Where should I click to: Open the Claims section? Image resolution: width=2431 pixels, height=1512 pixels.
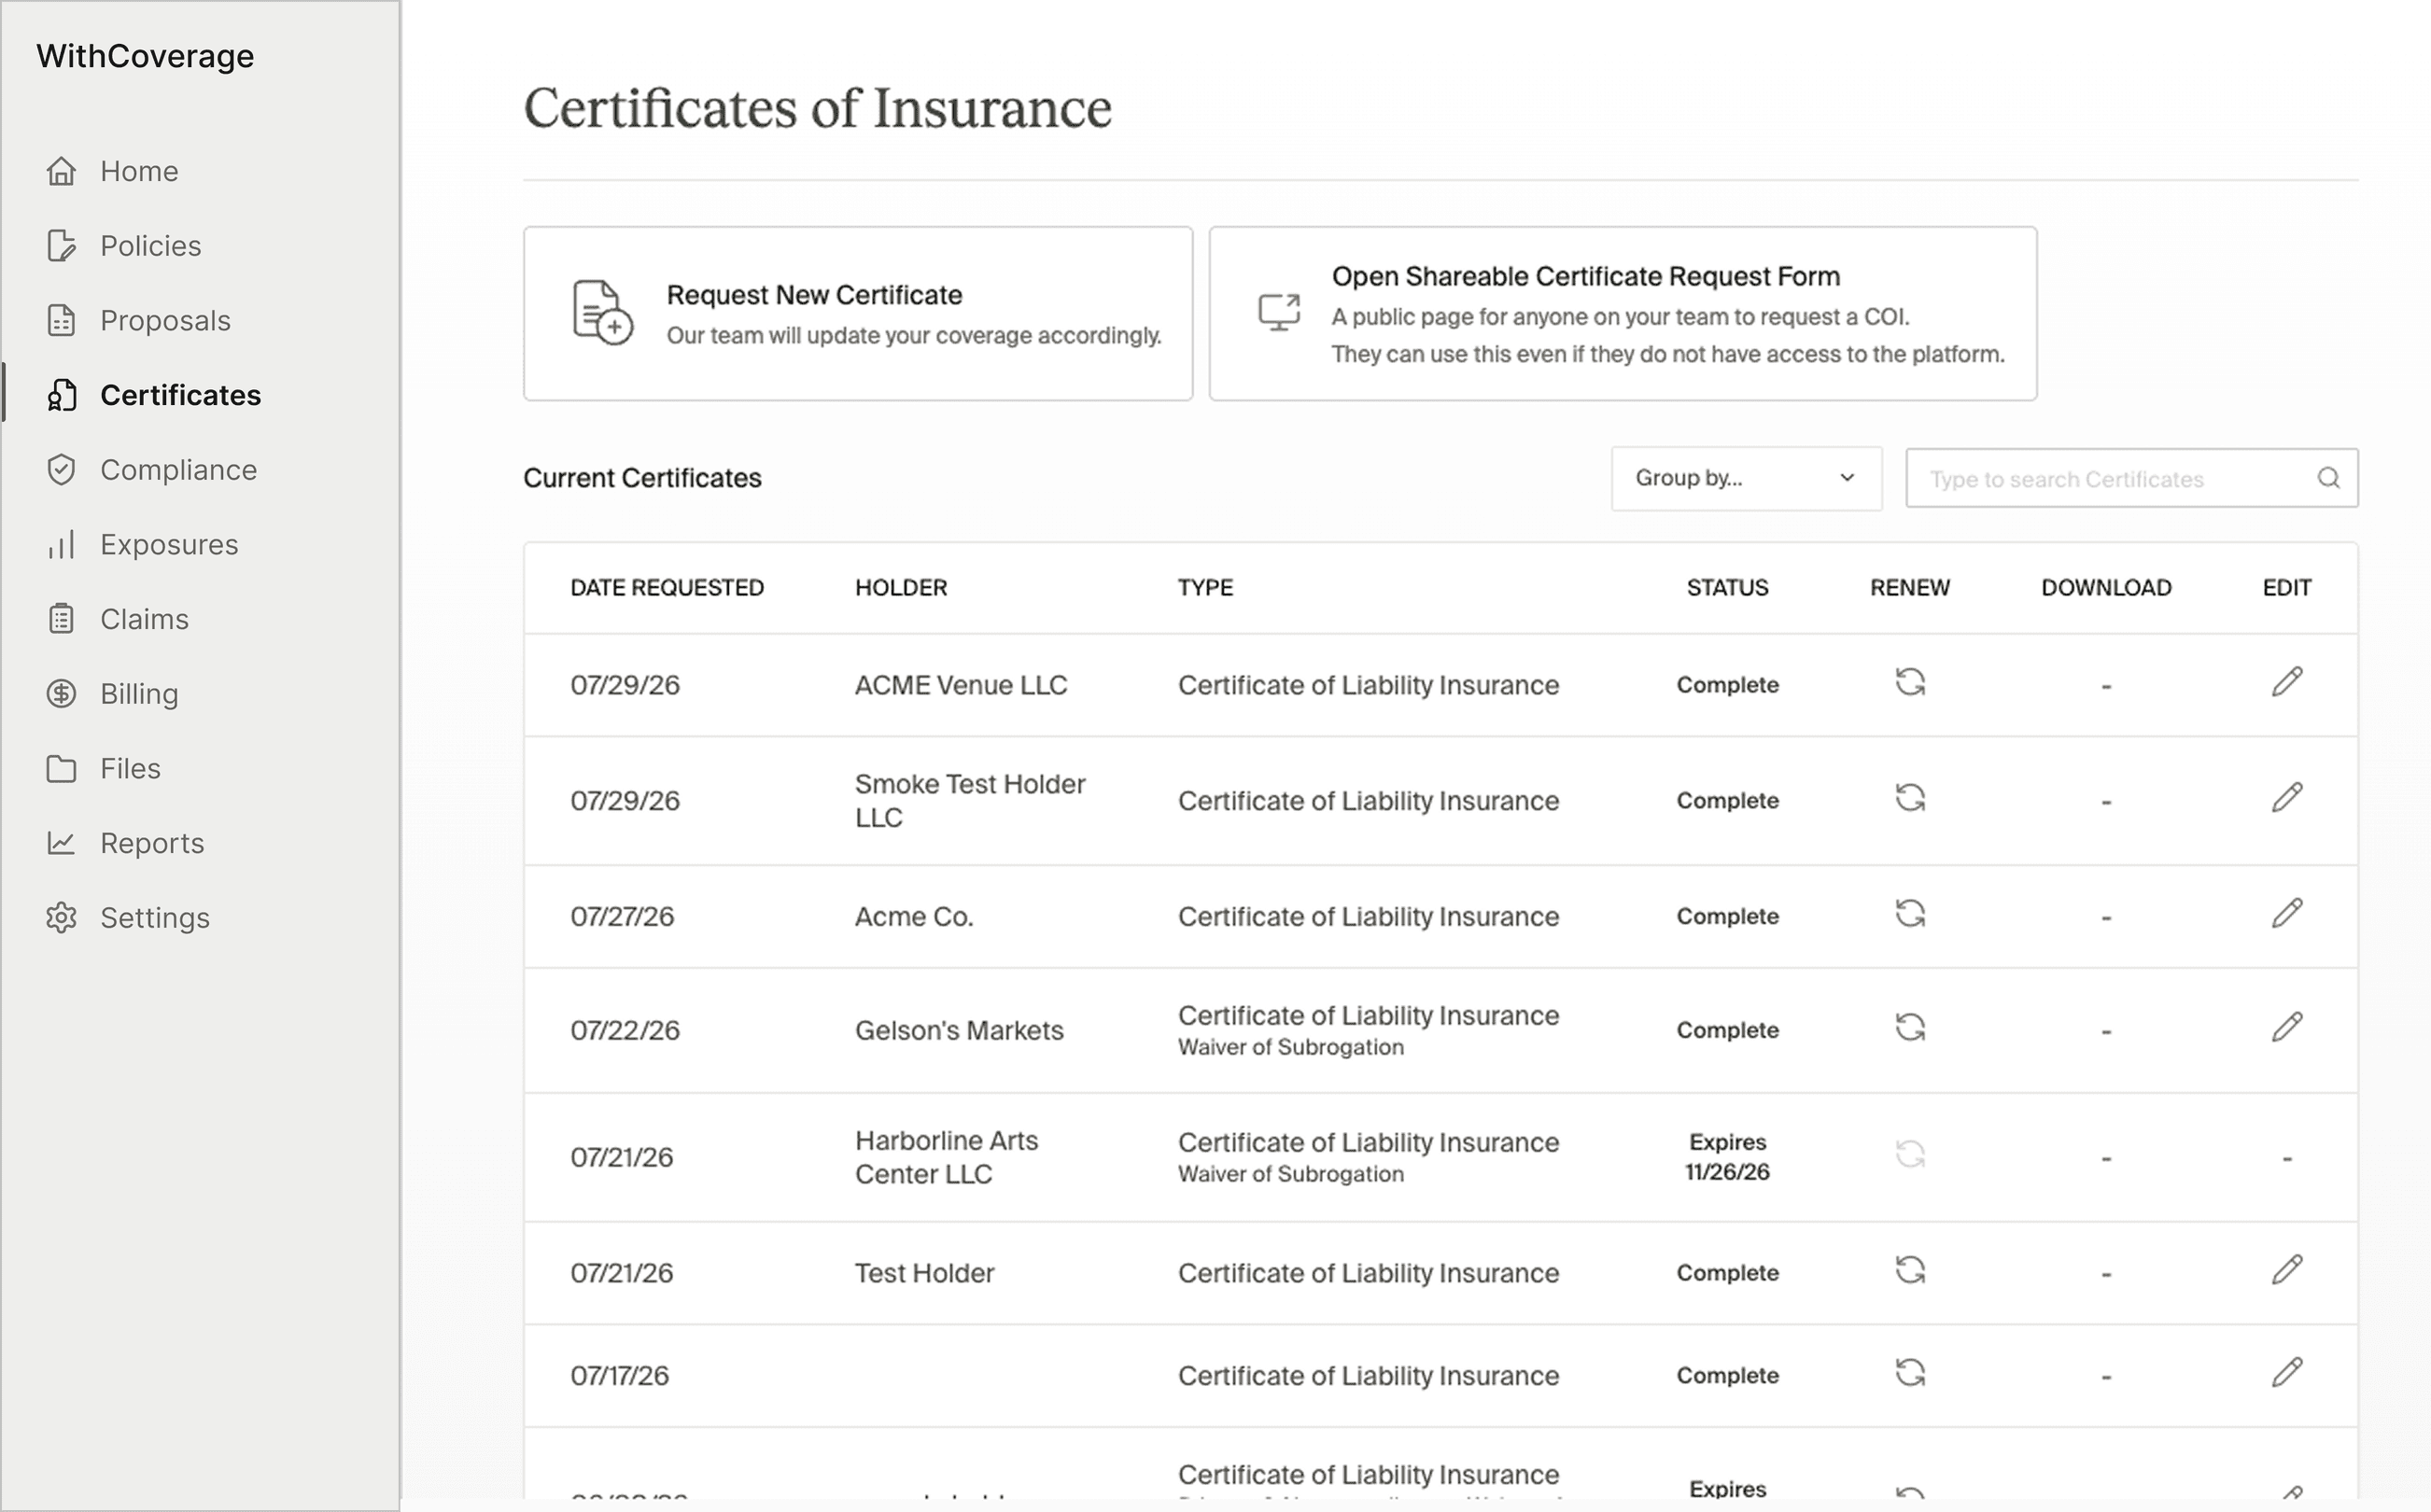coord(144,619)
